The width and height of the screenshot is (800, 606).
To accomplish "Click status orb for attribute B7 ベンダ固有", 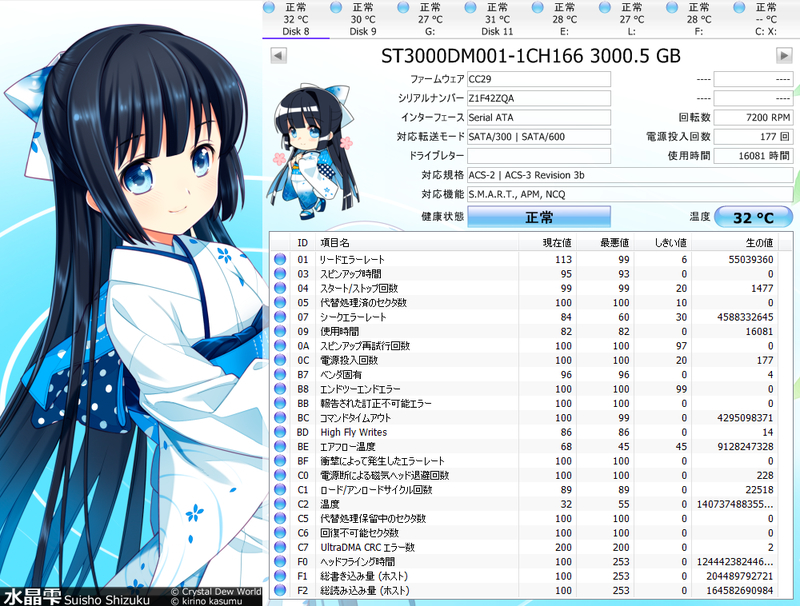I will 280,374.
